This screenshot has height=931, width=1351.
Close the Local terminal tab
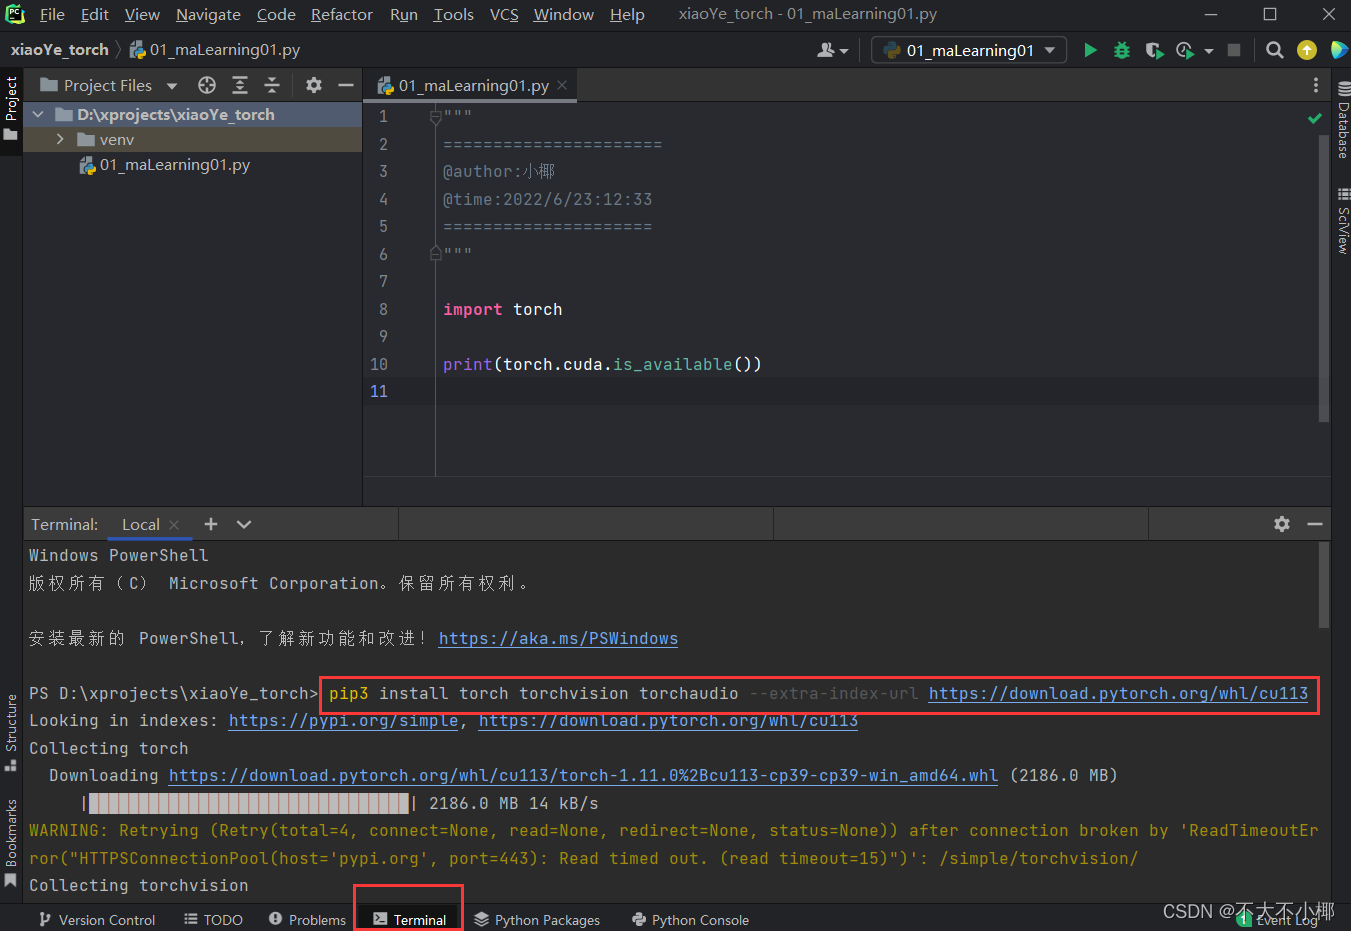point(174,524)
